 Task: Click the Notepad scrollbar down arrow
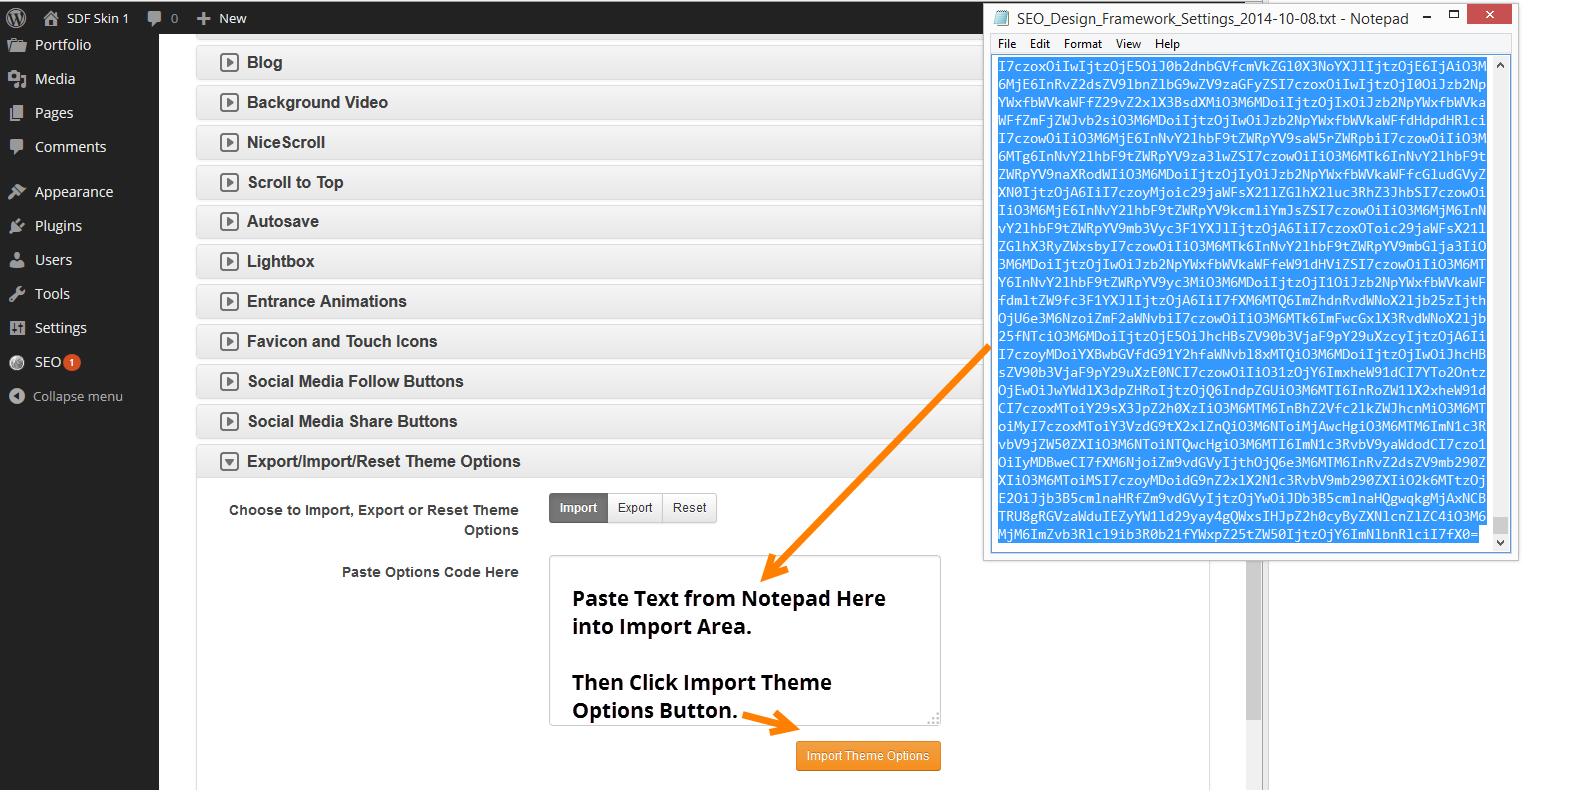(1500, 542)
